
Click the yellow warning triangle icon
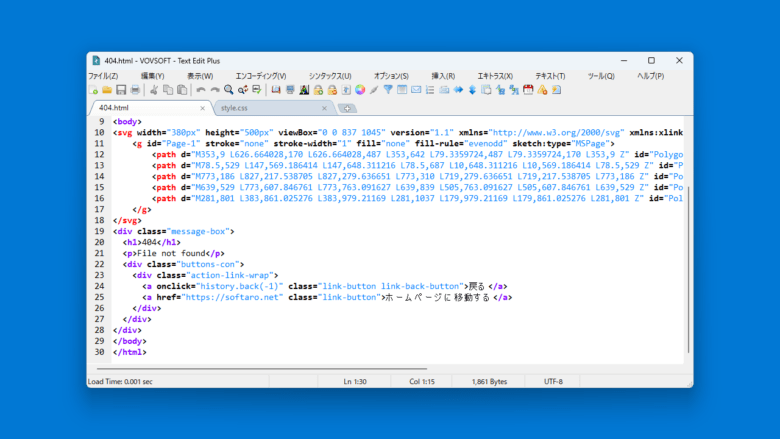(x=542, y=90)
